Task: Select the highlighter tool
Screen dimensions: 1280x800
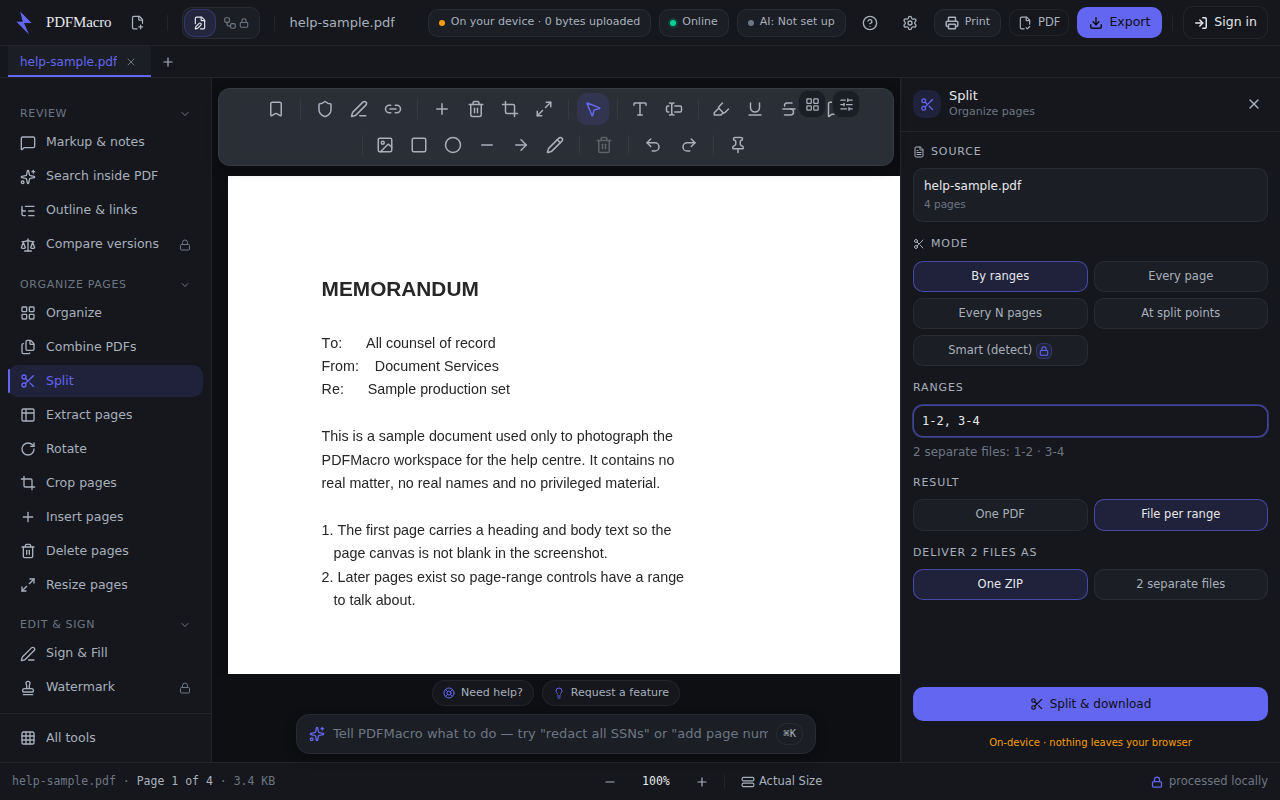Action: click(x=721, y=109)
